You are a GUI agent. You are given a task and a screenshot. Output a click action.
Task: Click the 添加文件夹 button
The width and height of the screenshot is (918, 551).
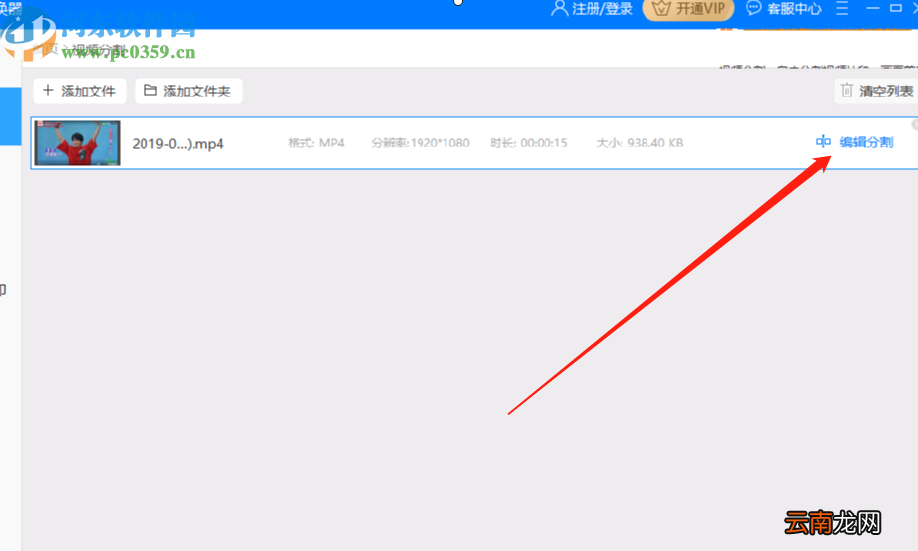click(189, 91)
